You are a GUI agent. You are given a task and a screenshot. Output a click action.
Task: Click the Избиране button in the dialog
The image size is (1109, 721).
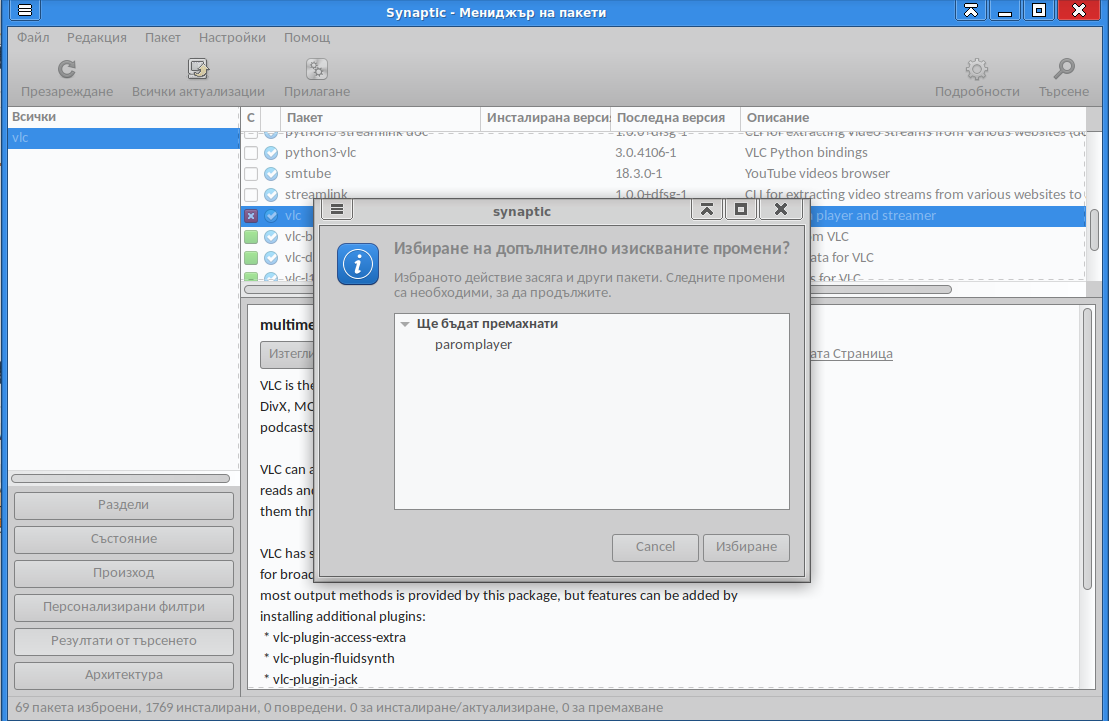746,547
